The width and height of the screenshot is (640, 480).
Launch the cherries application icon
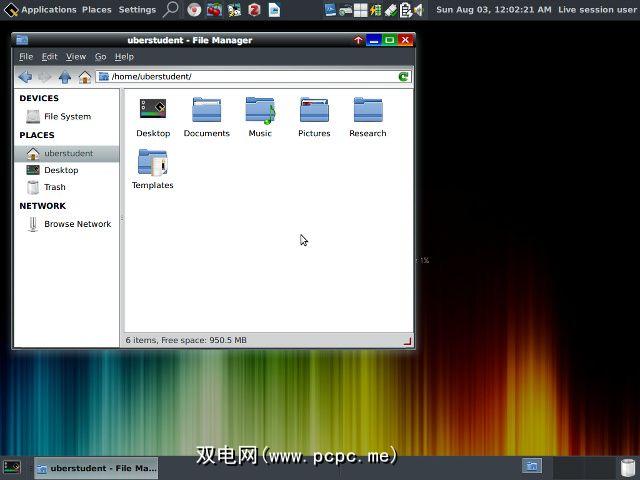click(214, 10)
